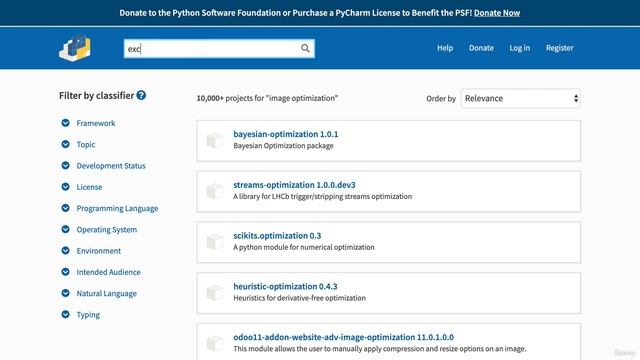Expand the Development Status chevron

point(65,165)
